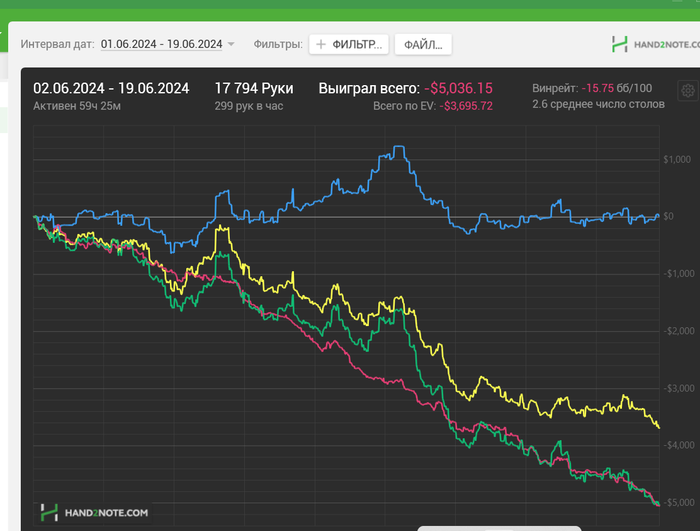
Task: Select the date range 01.06.2024 - 19.06.2024 field
Action: tap(161, 44)
